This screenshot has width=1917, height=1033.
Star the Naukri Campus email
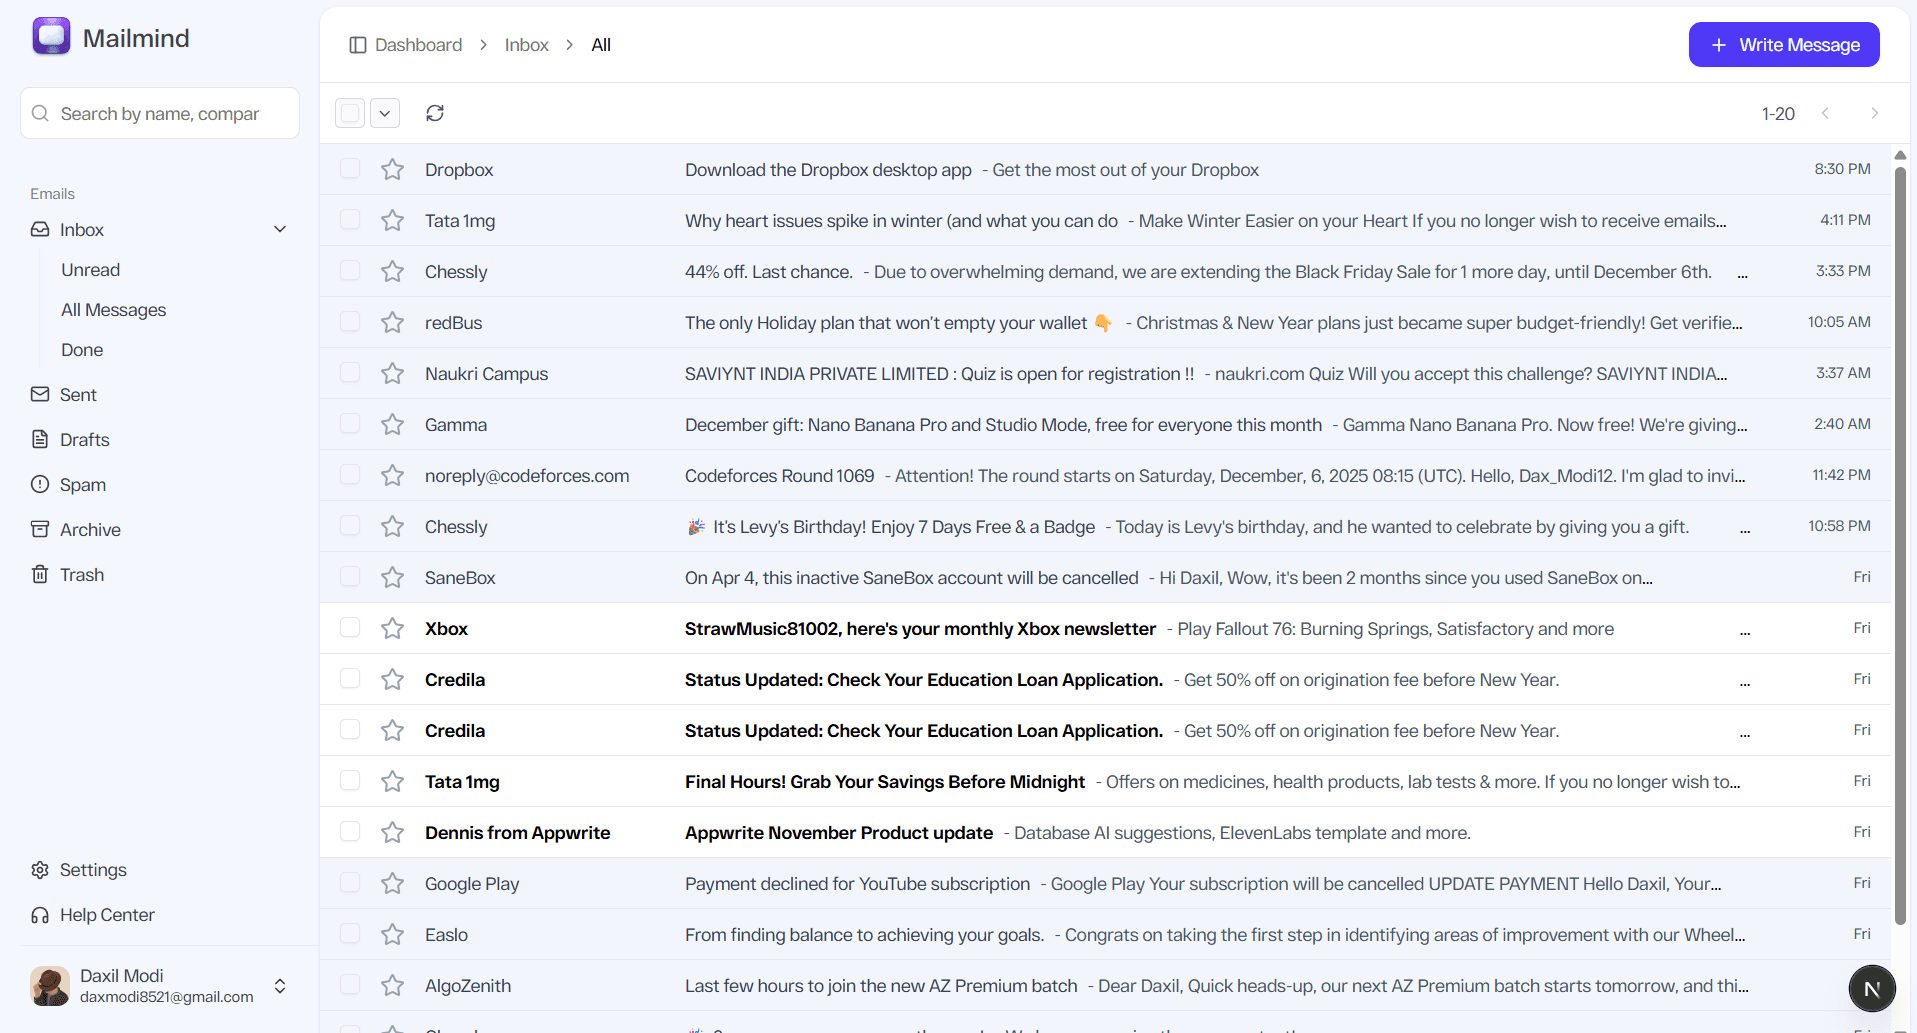click(392, 374)
